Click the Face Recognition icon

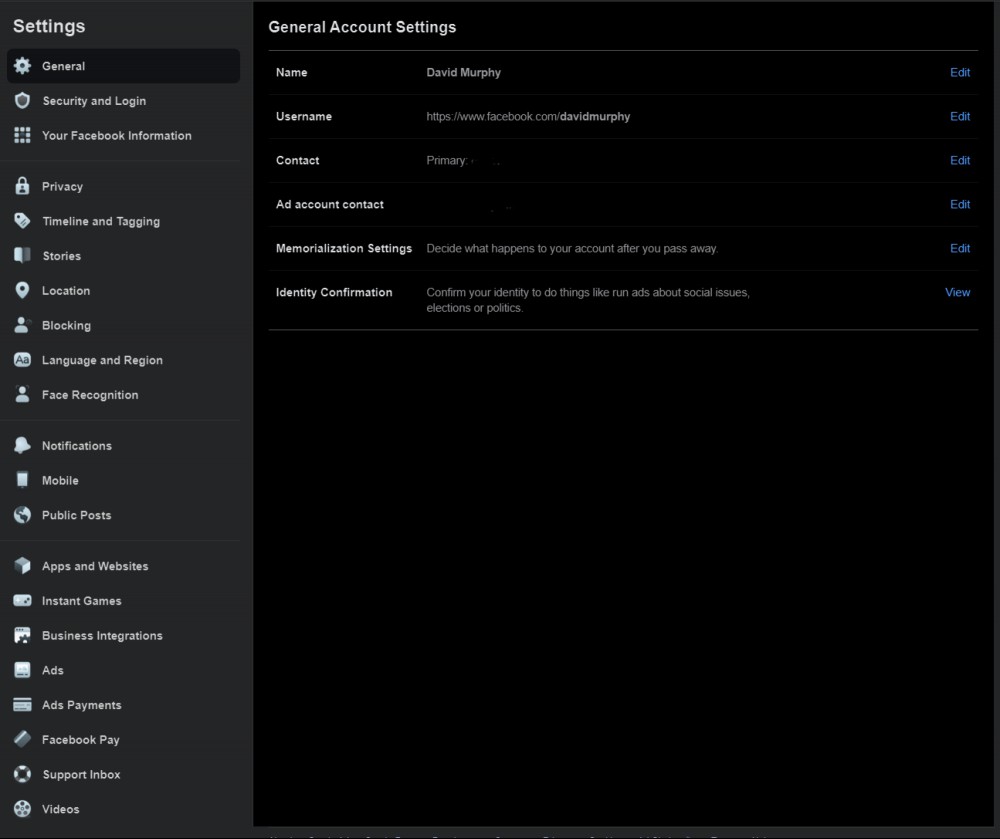pos(22,395)
